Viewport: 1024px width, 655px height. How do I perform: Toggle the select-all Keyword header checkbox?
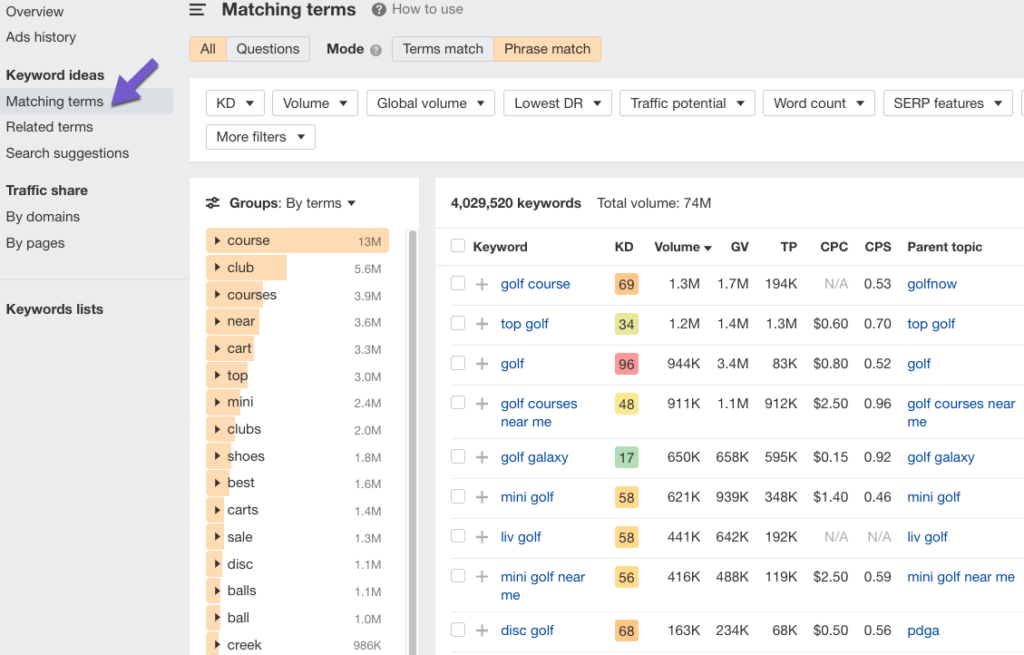(458, 246)
